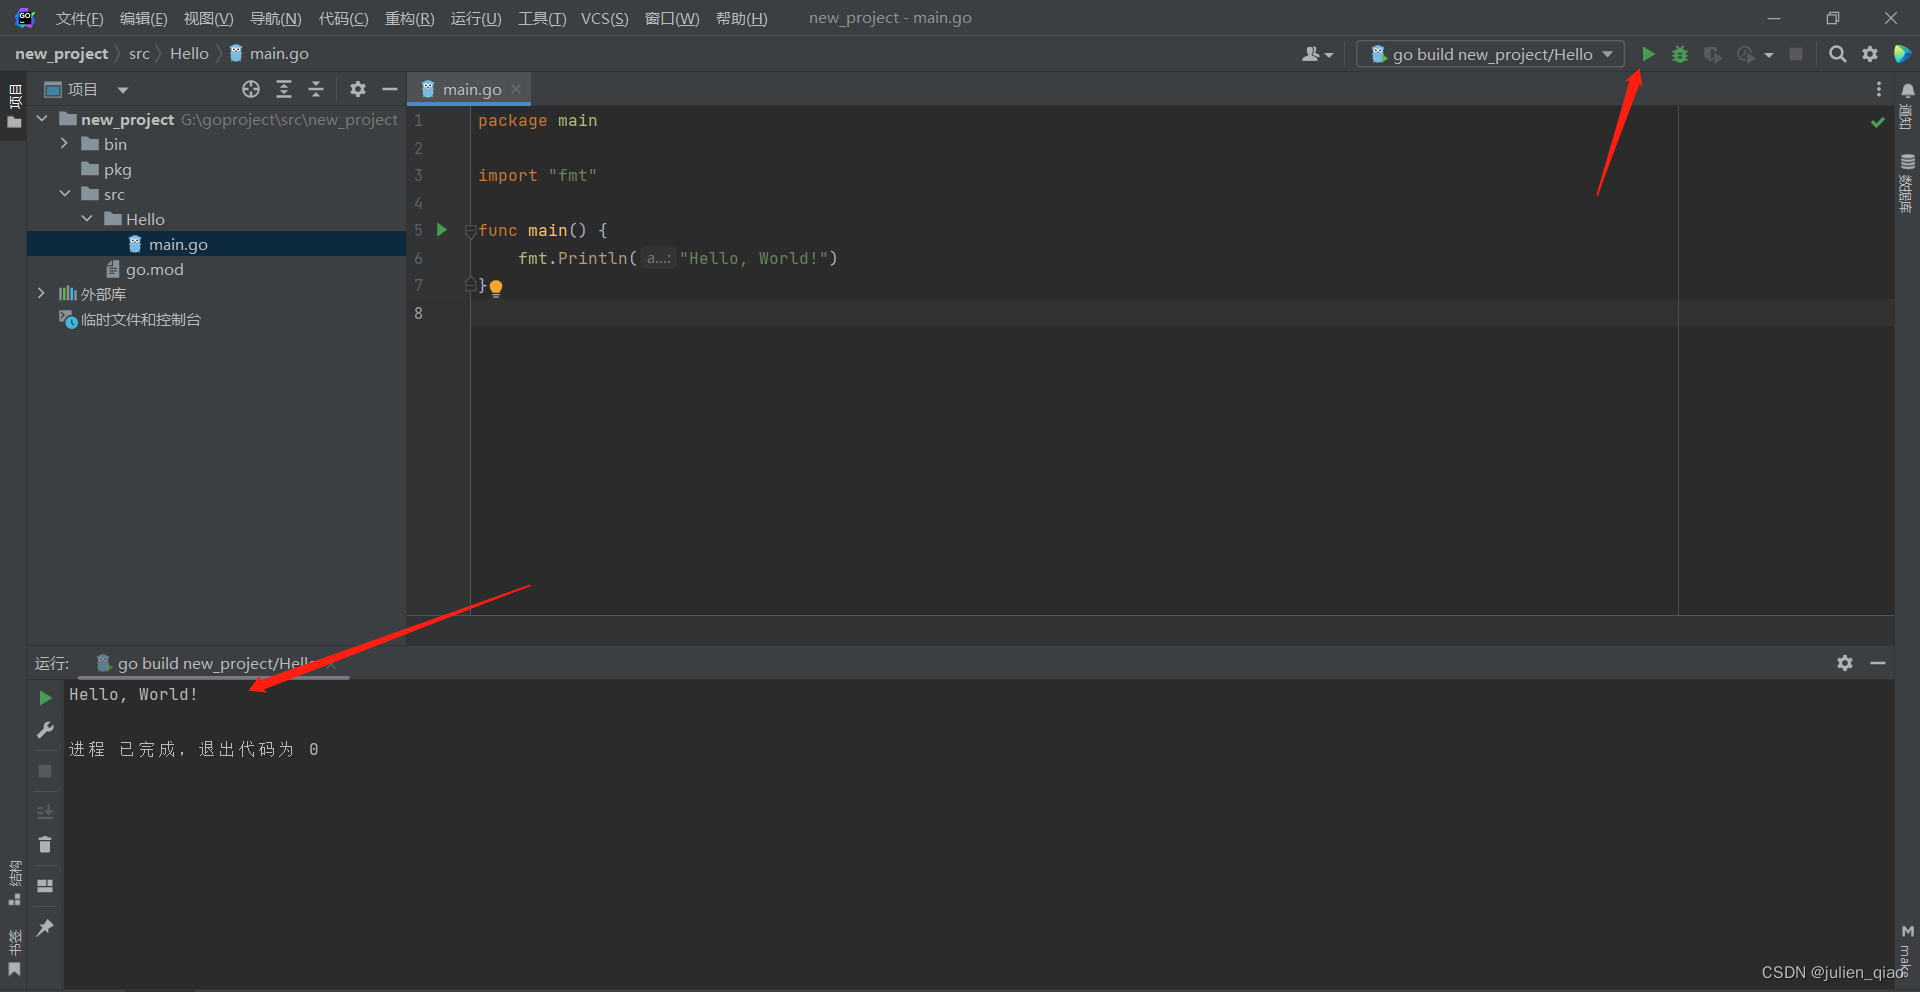
Task: Open editor tab options kebab menu
Action: click(x=1879, y=89)
